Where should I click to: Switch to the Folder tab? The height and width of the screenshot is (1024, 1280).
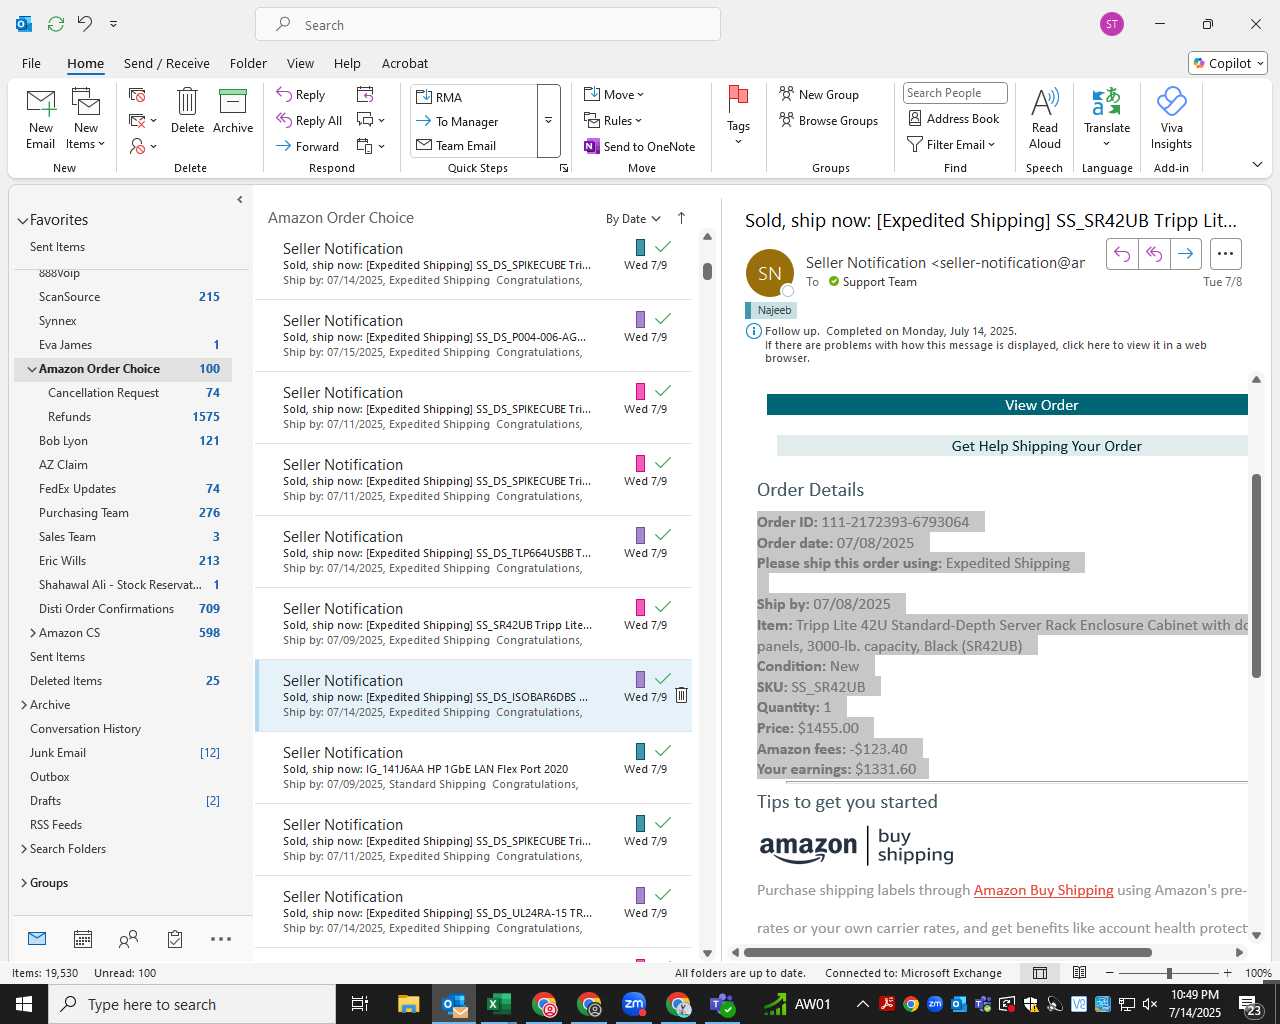pyautogui.click(x=248, y=63)
